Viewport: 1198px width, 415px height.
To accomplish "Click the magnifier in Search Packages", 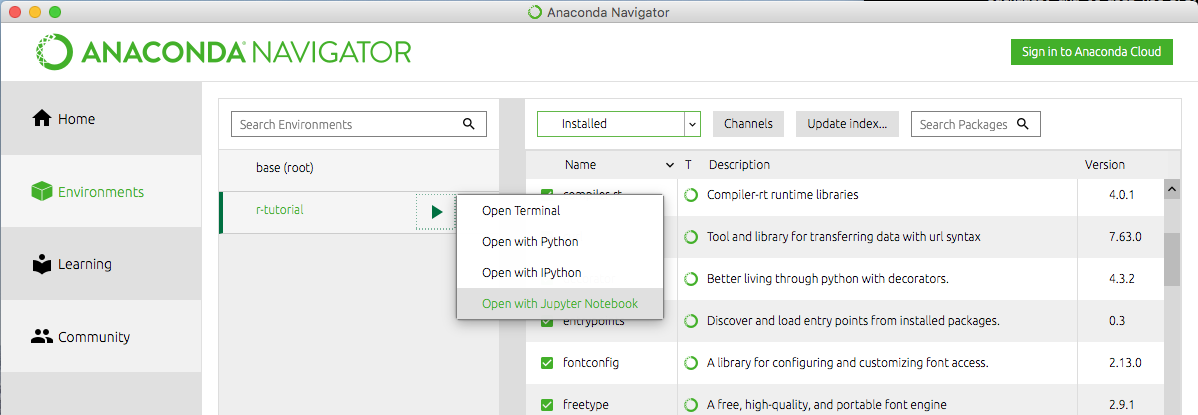I will 1022,124.
